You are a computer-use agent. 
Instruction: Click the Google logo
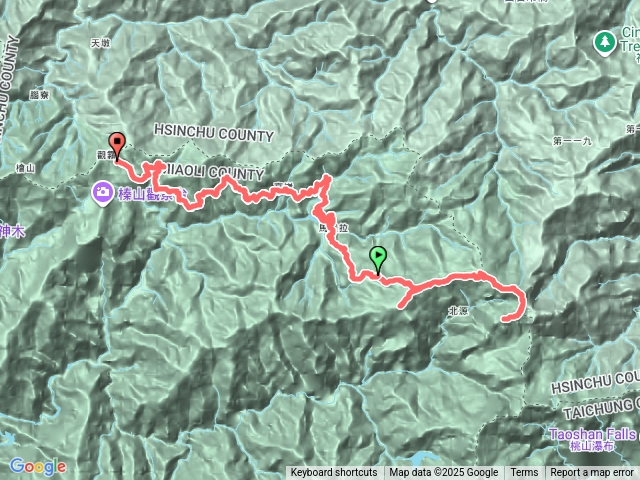pyautogui.click(x=38, y=467)
